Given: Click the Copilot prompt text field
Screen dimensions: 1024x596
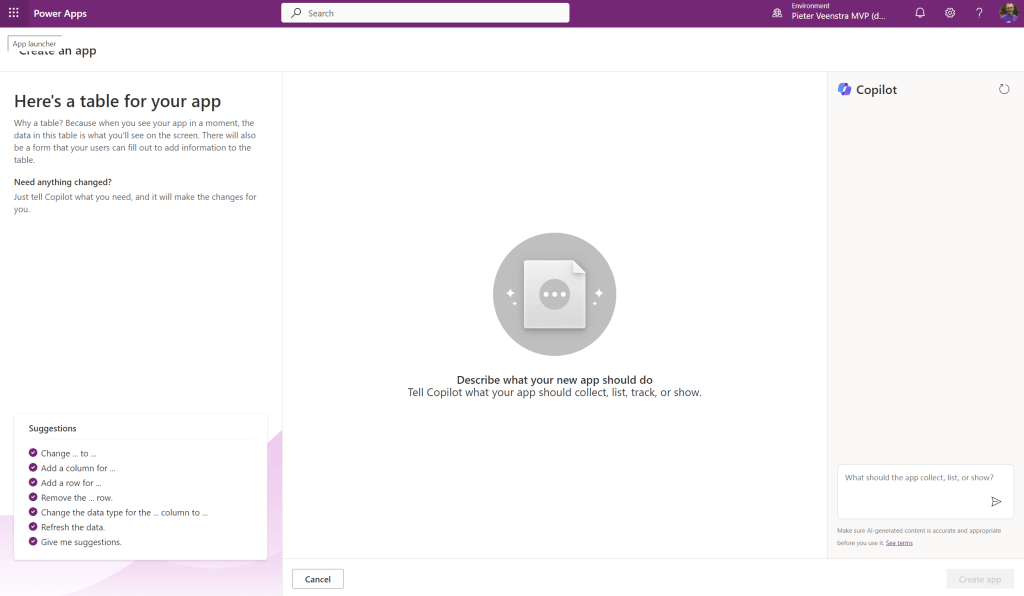Looking at the screenshot, I should point(925,491).
